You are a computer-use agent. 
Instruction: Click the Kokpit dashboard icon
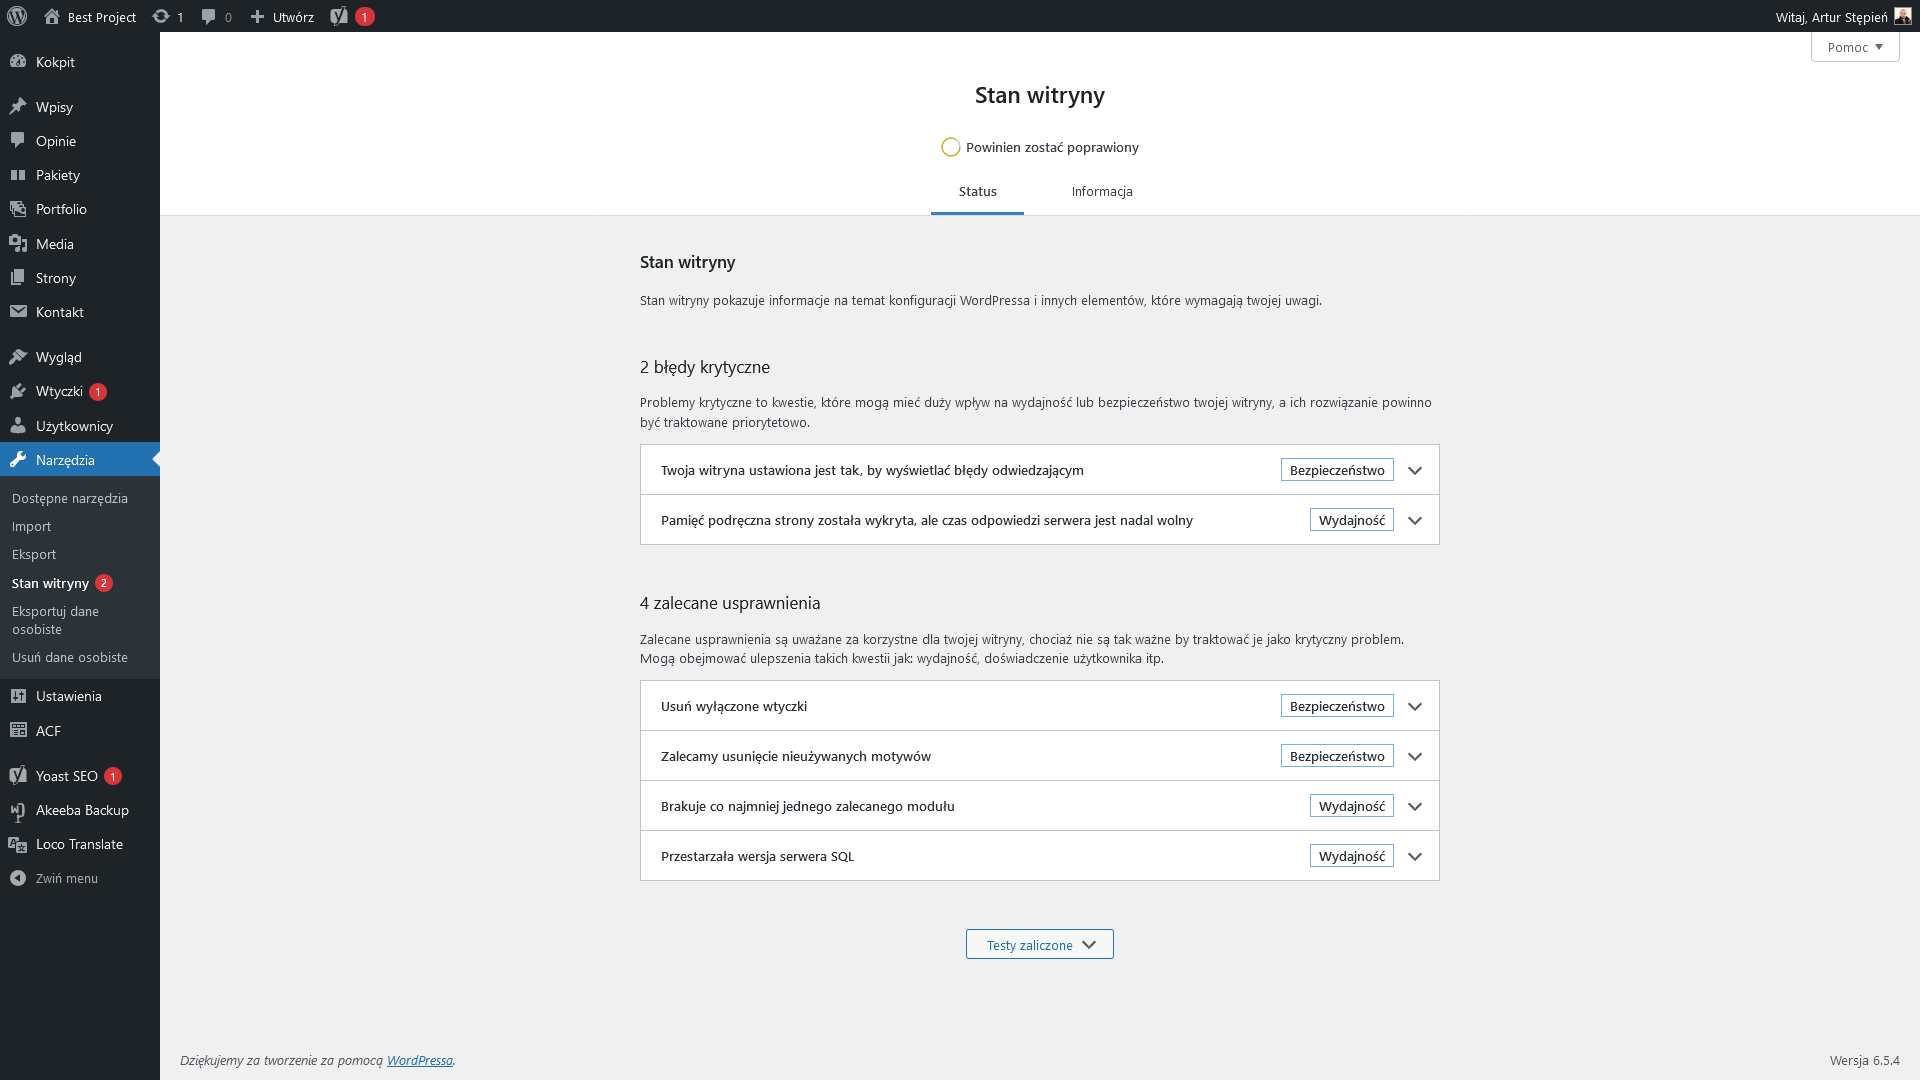pyautogui.click(x=18, y=62)
